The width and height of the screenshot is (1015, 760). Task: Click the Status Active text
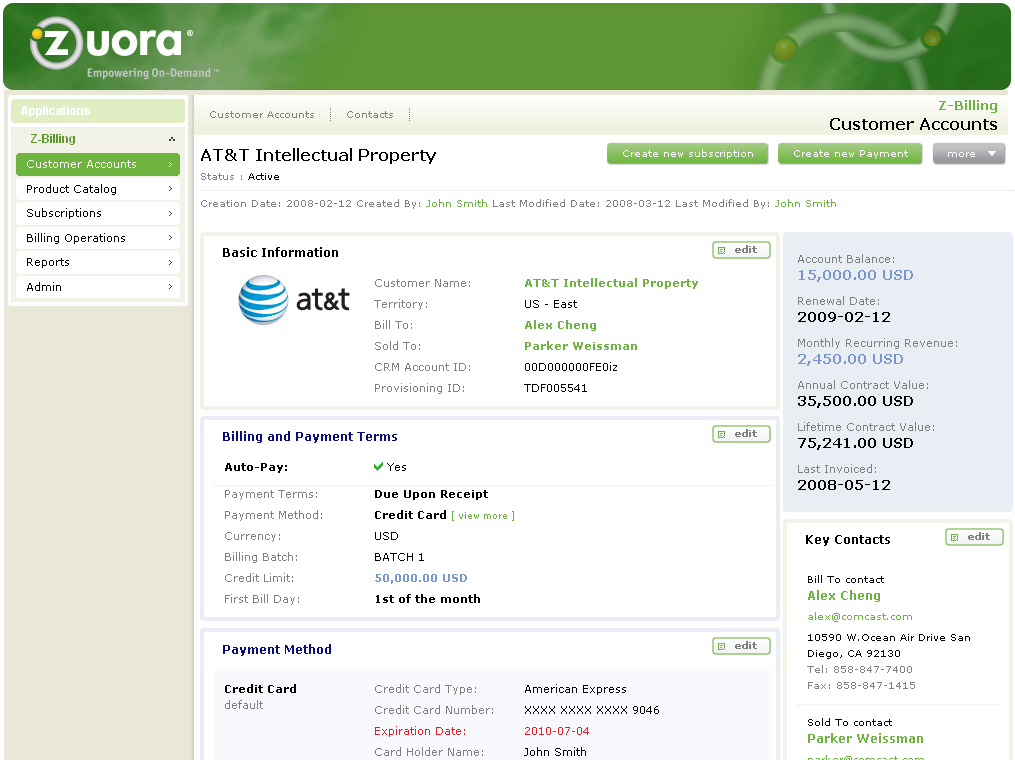[263, 177]
